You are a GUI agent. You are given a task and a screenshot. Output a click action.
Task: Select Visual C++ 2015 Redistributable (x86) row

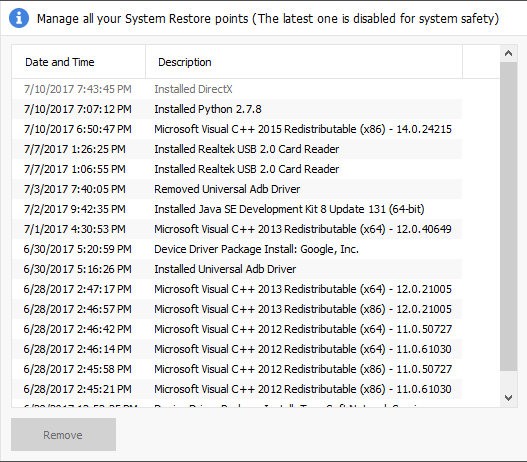237,129
